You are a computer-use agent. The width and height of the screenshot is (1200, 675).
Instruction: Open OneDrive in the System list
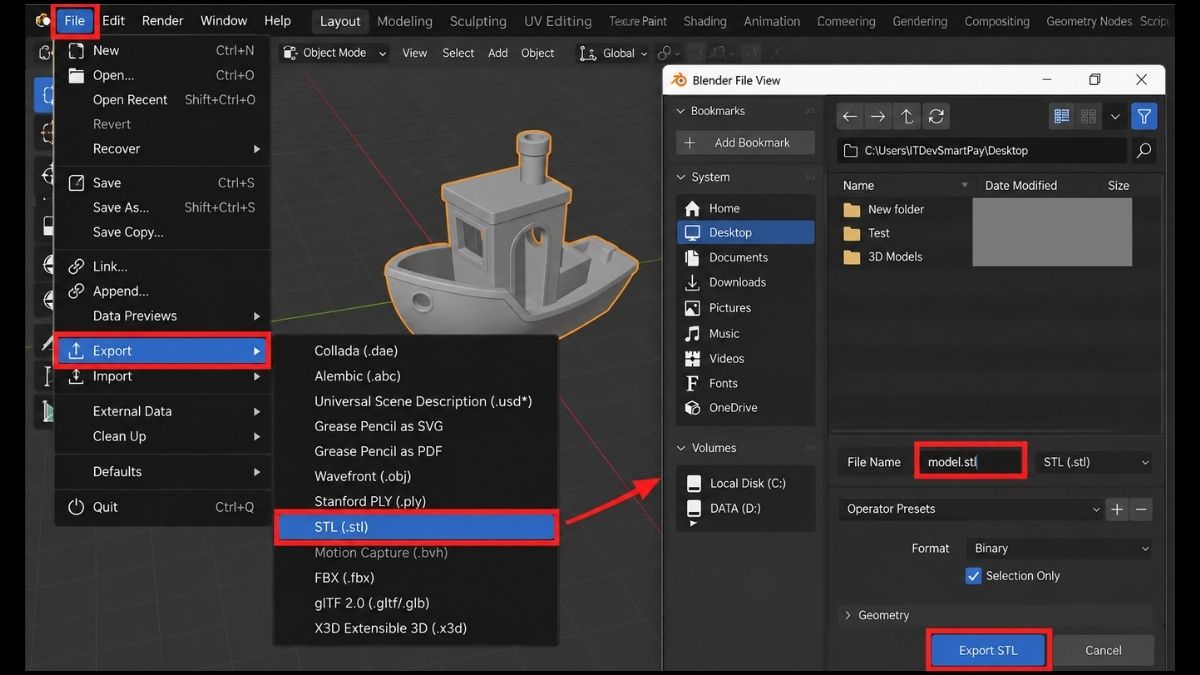[745, 408]
